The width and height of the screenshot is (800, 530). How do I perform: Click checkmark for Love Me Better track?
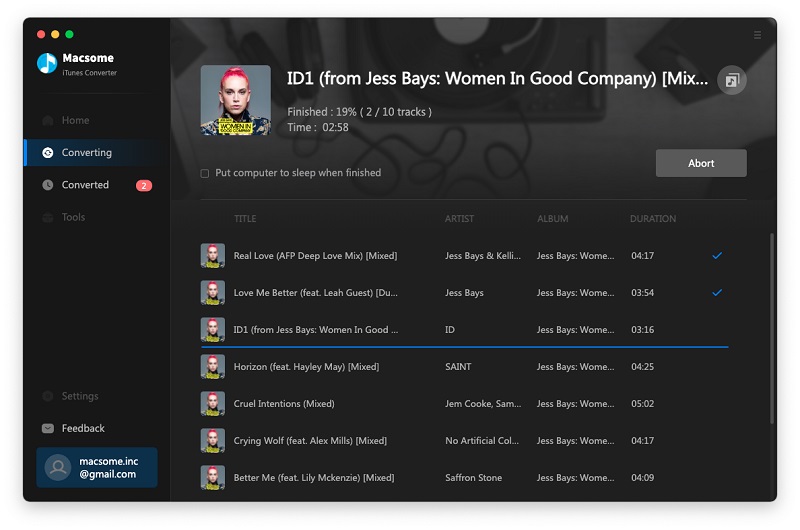(717, 293)
